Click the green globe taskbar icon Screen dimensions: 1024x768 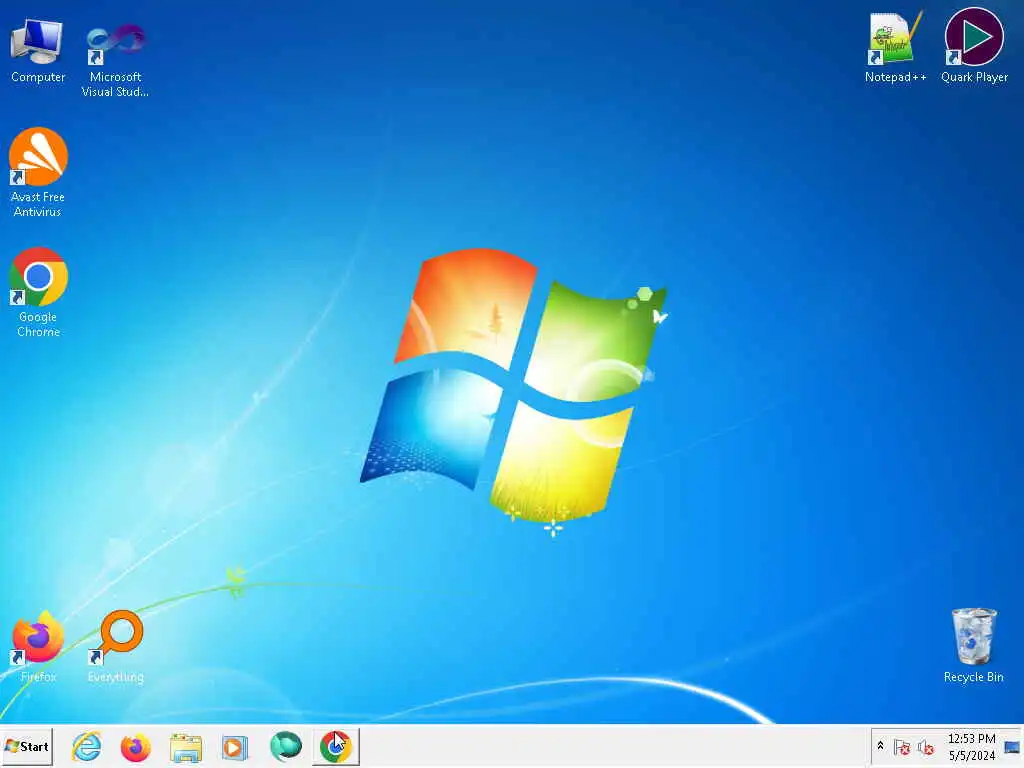click(x=285, y=746)
